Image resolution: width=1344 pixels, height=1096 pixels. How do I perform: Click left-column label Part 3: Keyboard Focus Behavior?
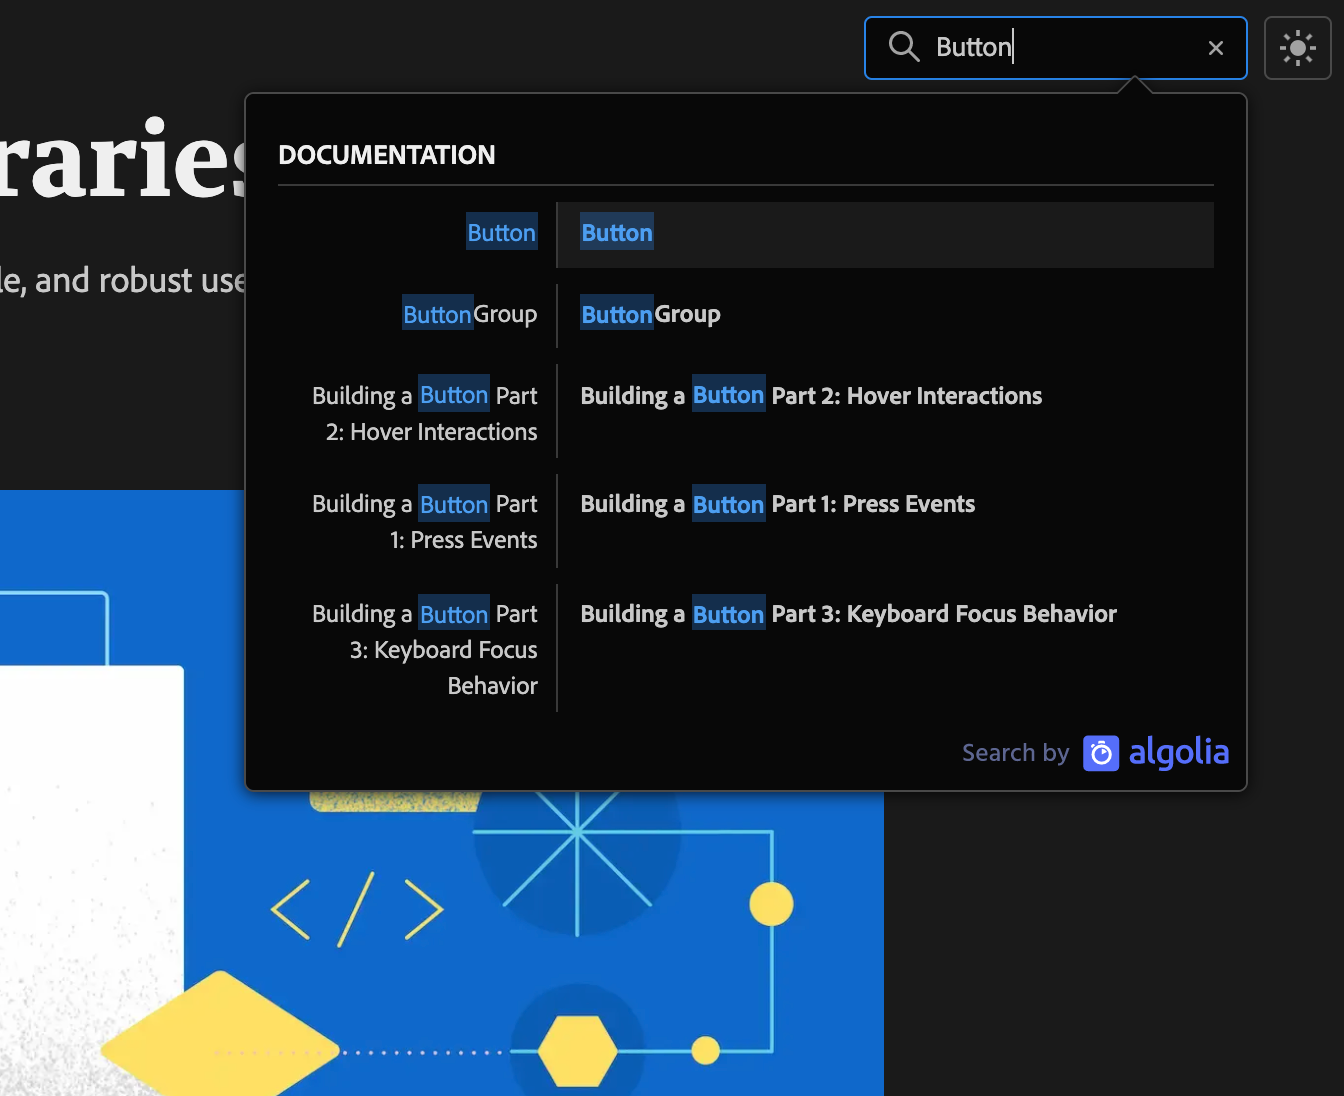click(x=425, y=650)
